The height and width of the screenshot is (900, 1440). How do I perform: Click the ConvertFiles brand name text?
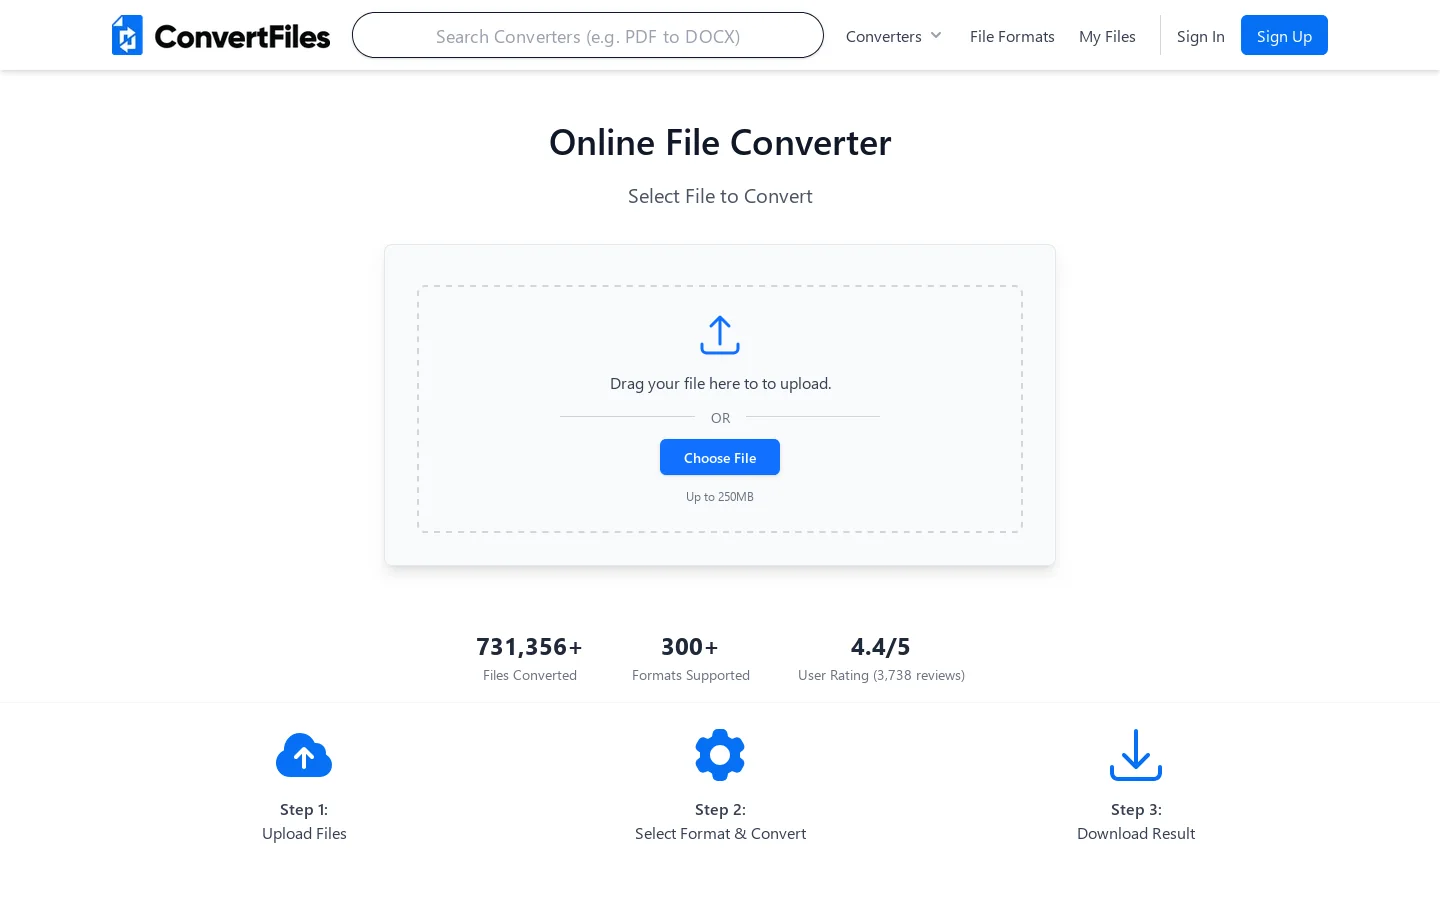(x=242, y=37)
